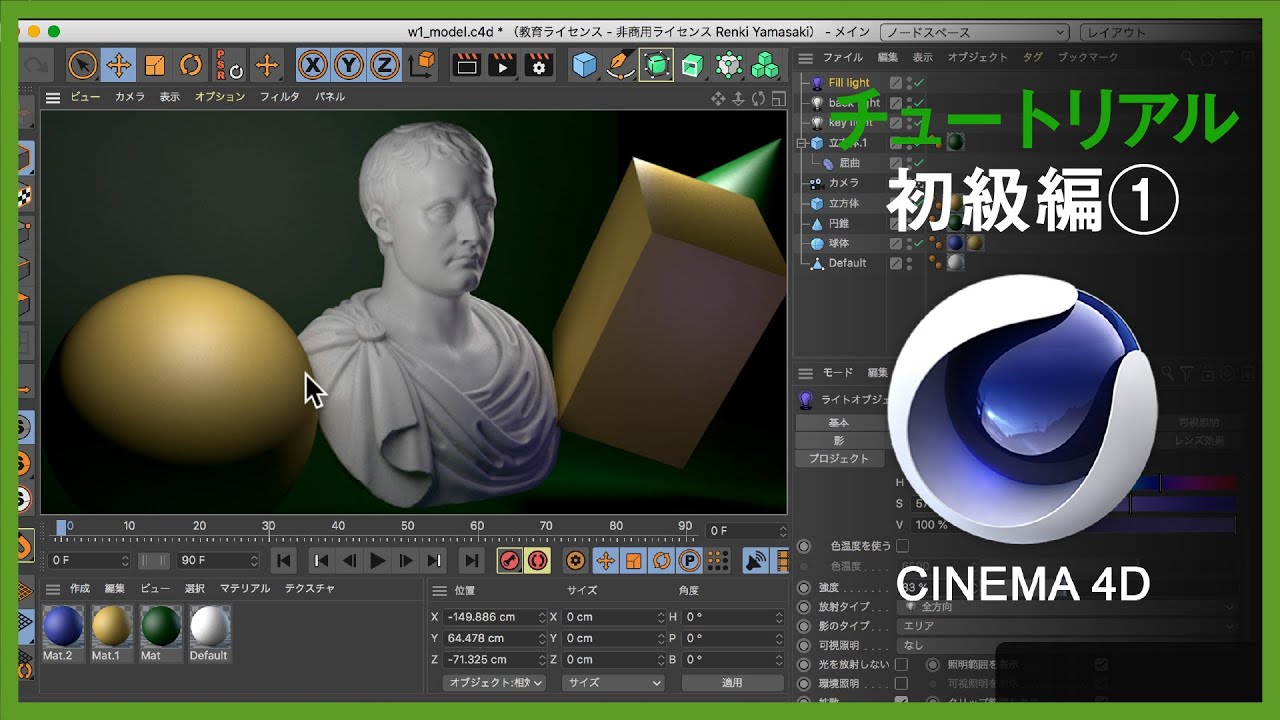The height and width of the screenshot is (720, 1280).
Task: Open the material manager テクスチャ menu
Action: pos(310,589)
